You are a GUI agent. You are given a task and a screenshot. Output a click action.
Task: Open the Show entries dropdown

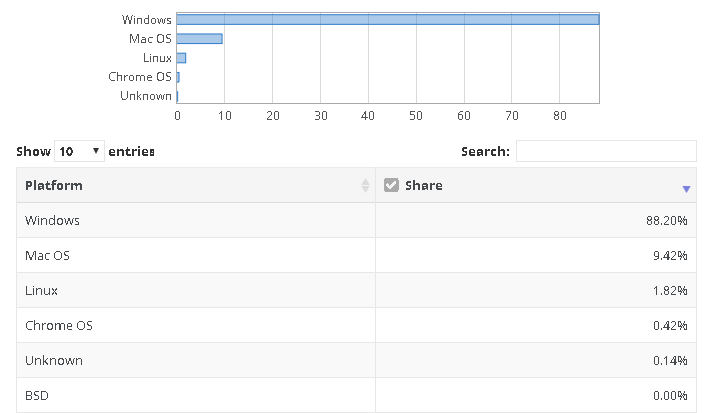[79, 151]
